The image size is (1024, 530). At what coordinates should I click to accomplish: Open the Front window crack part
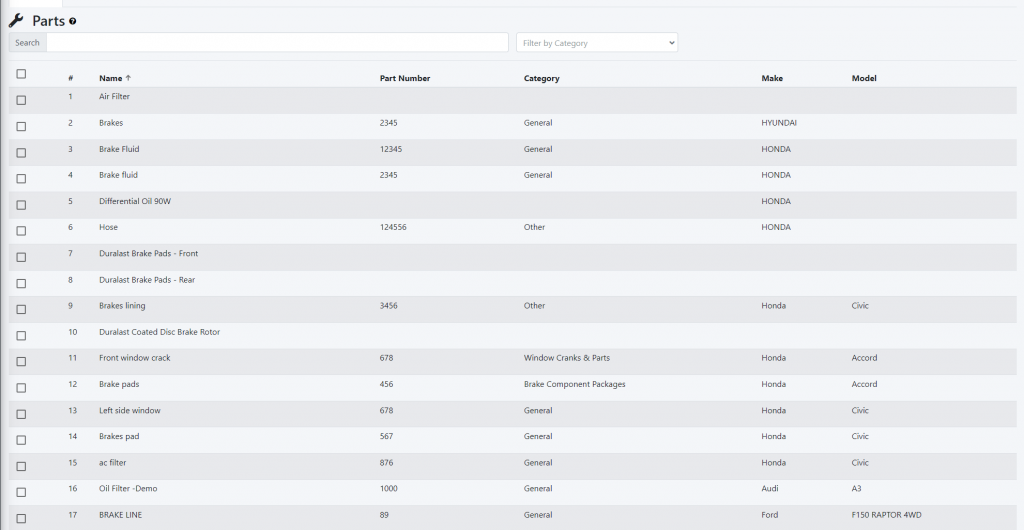coord(135,358)
